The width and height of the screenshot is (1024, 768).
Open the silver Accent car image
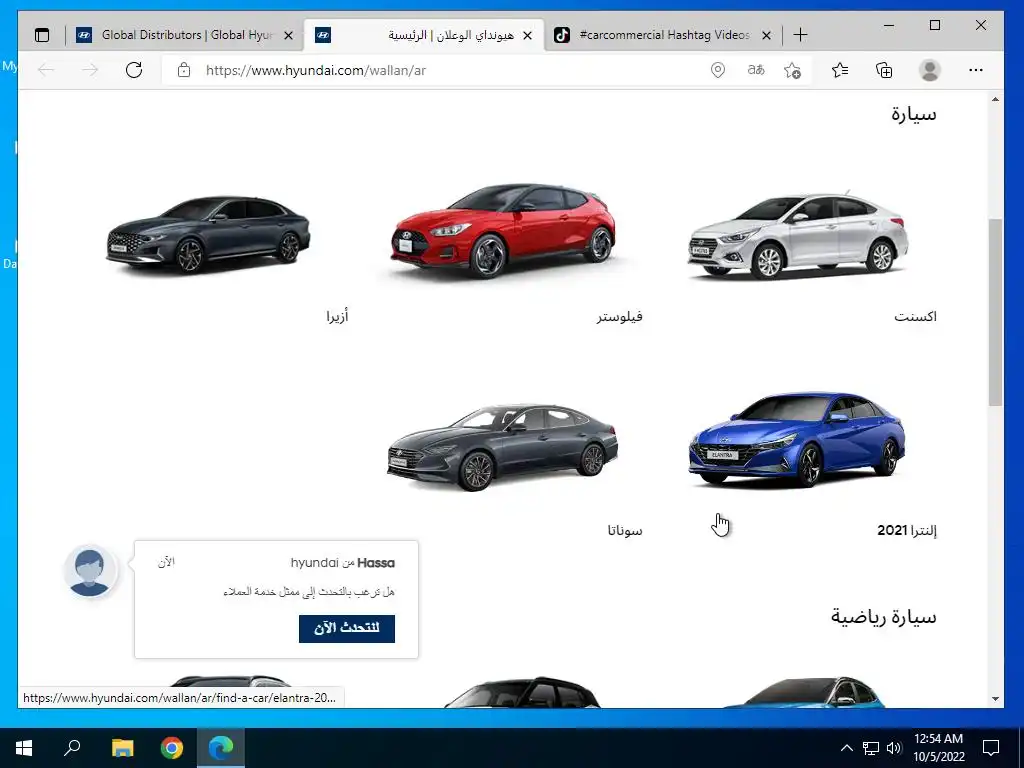[798, 235]
